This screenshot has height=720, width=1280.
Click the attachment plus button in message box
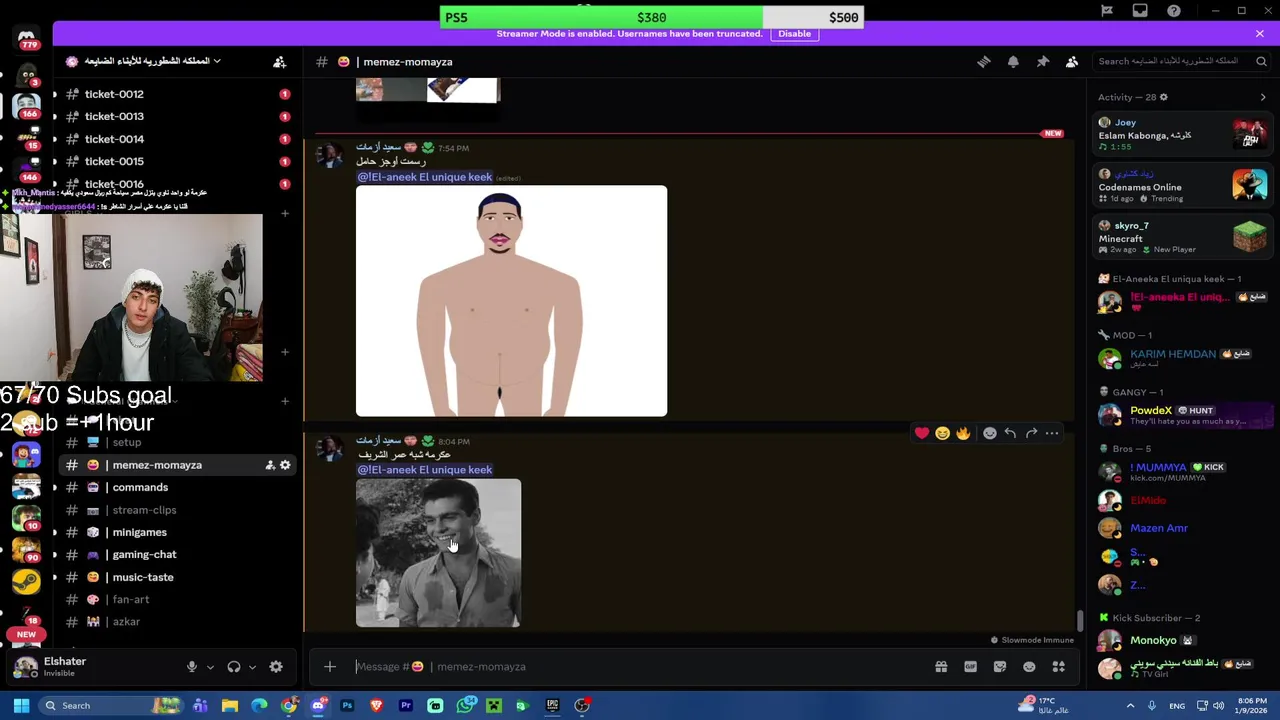point(330,667)
